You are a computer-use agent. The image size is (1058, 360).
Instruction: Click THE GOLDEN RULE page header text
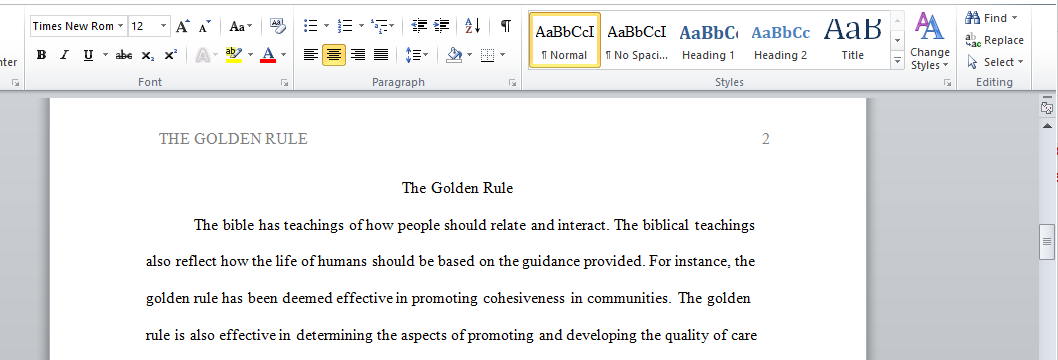coord(233,140)
